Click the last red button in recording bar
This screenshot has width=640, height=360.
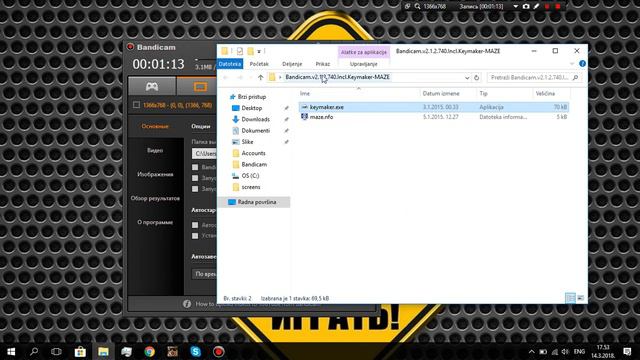558,7
